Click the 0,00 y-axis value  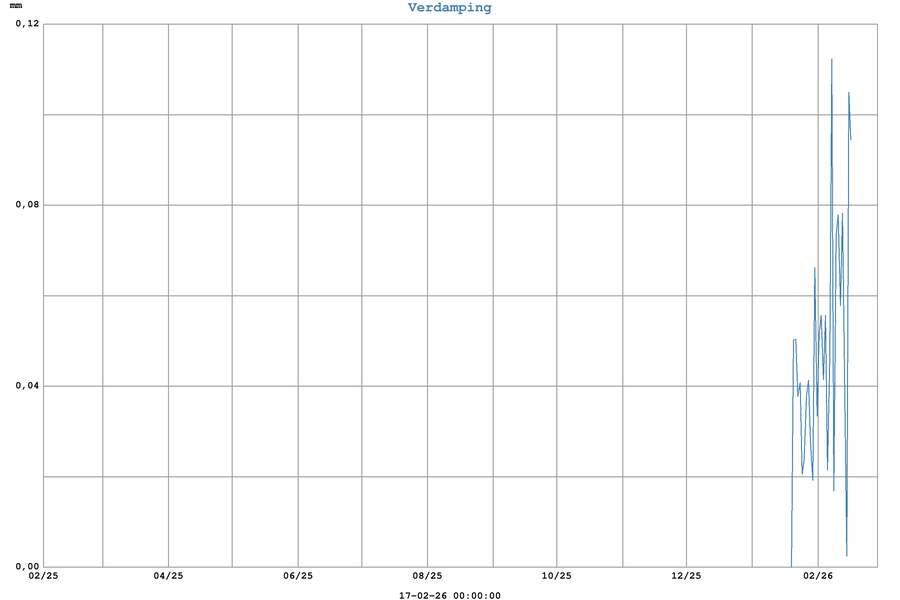pyautogui.click(x=25, y=566)
